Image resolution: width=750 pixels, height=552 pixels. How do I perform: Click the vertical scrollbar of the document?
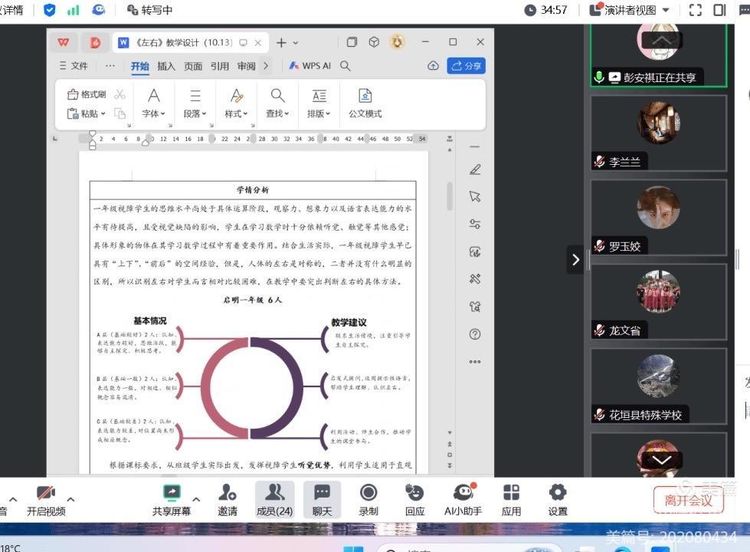tap(450, 196)
